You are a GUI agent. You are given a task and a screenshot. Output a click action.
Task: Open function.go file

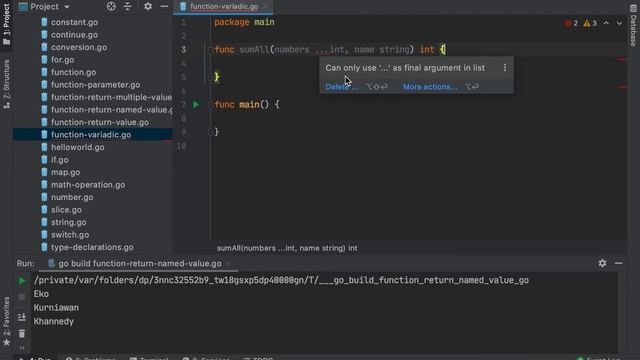coord(73,72)
